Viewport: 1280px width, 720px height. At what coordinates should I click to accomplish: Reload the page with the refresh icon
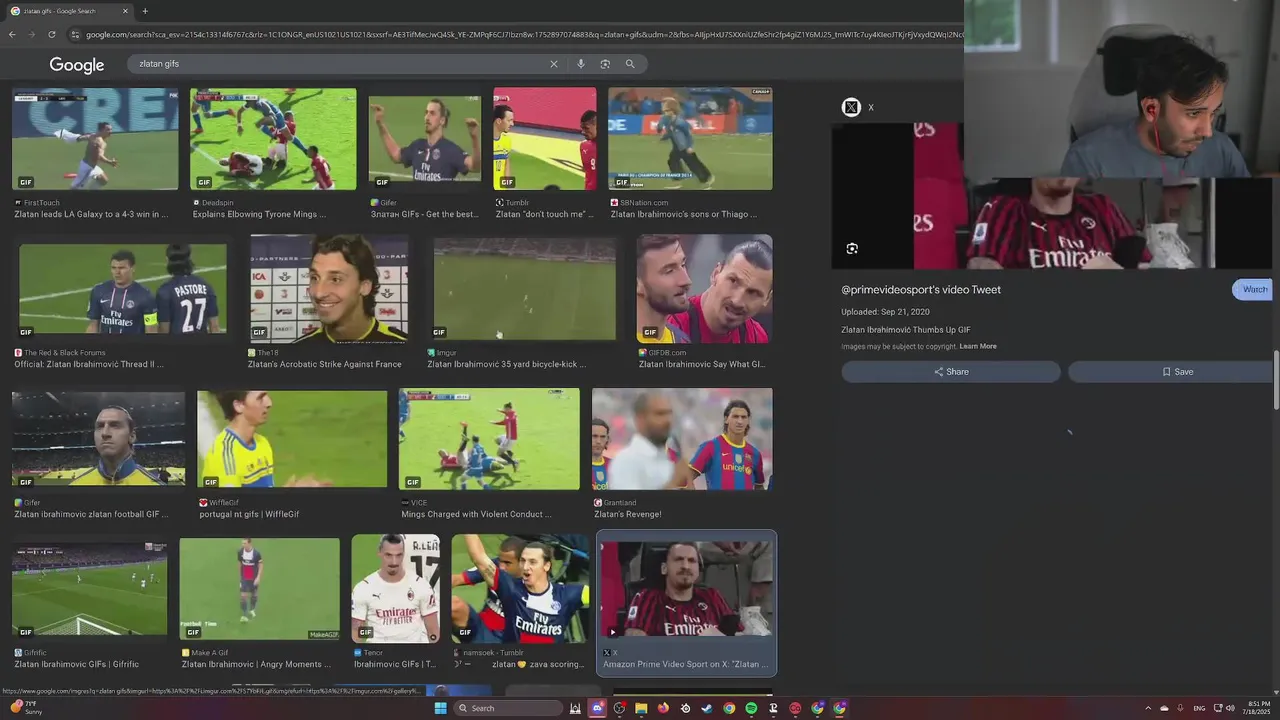52,35
